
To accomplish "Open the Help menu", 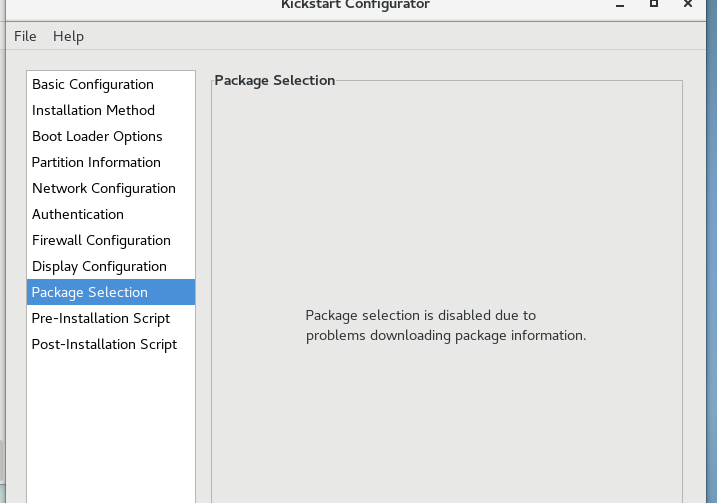I will 68,36.
